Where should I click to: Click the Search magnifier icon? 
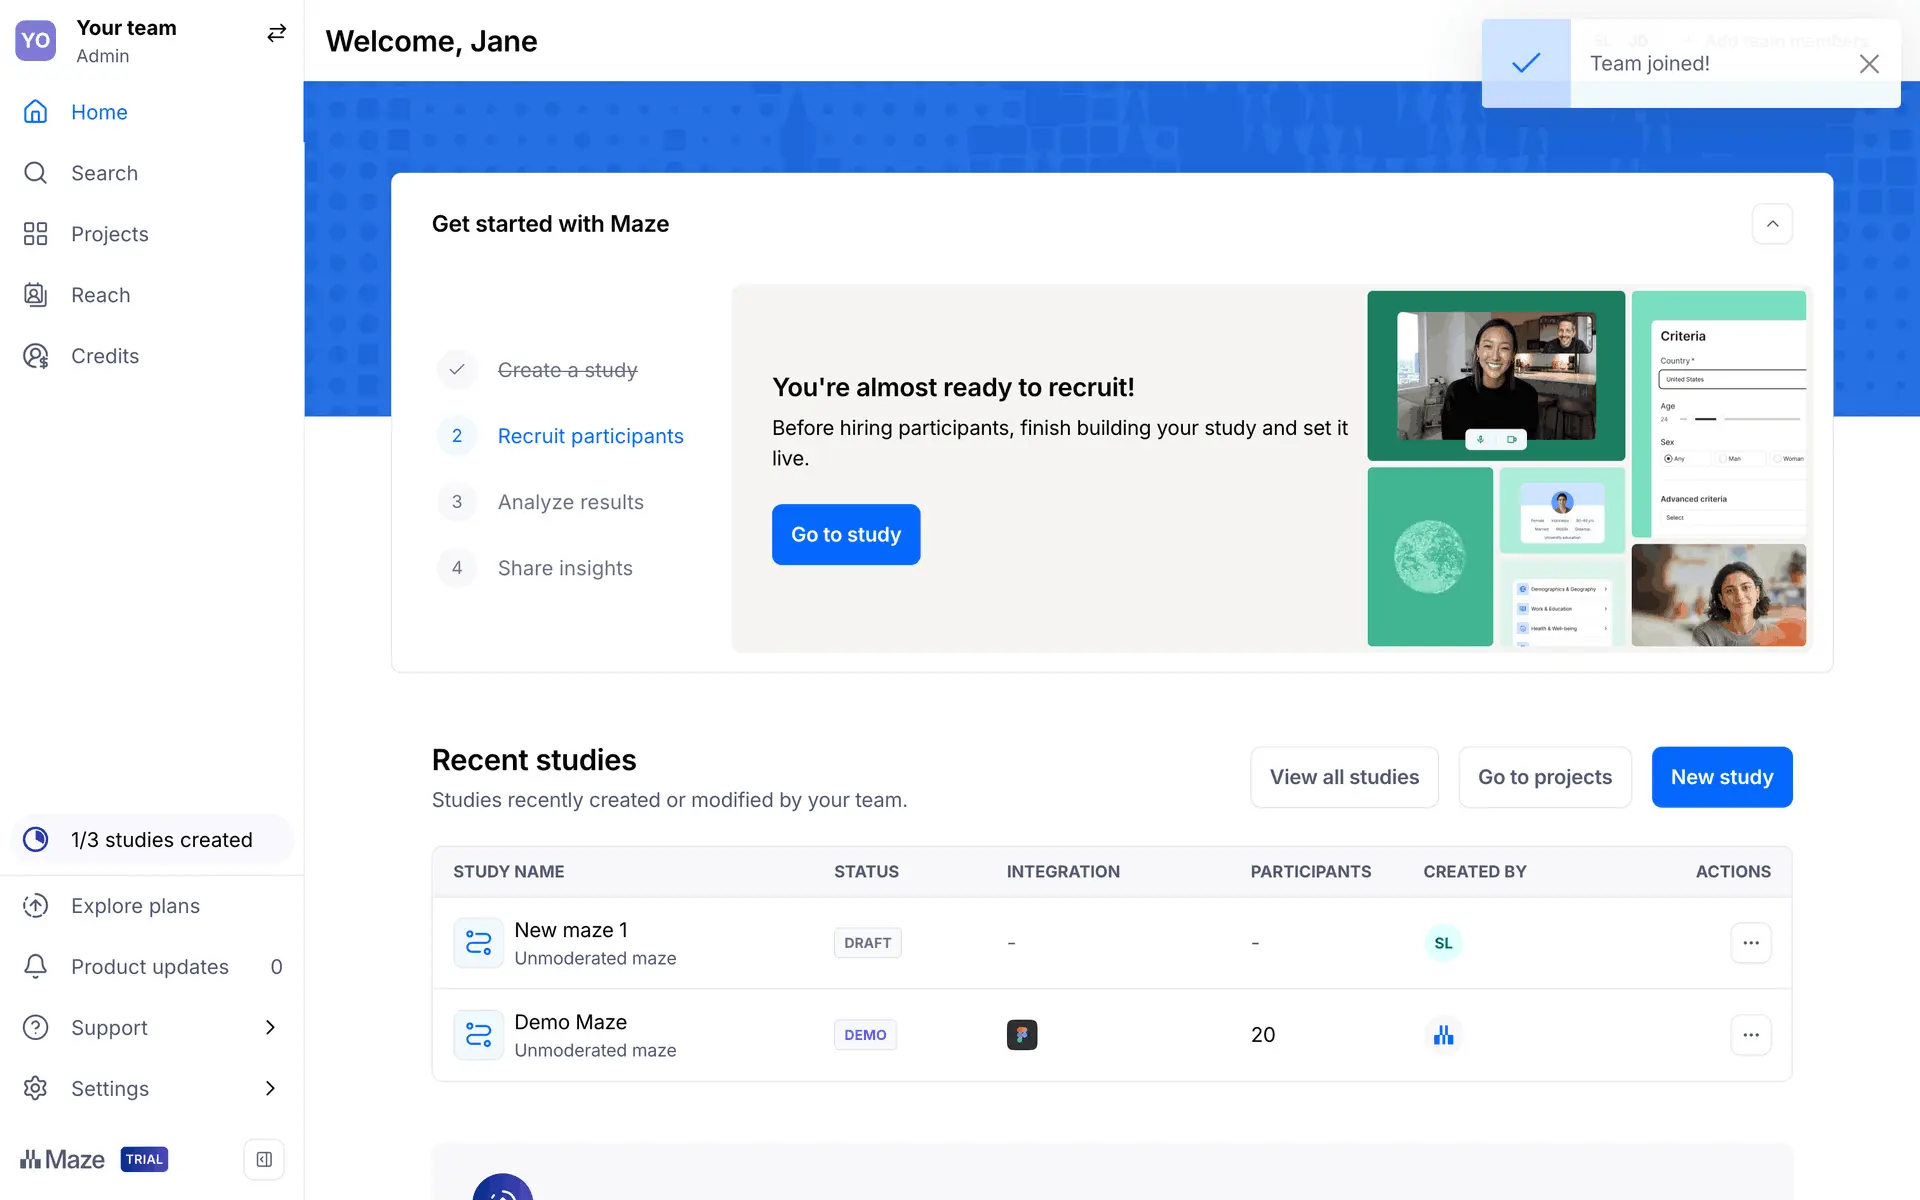point(36,173)
